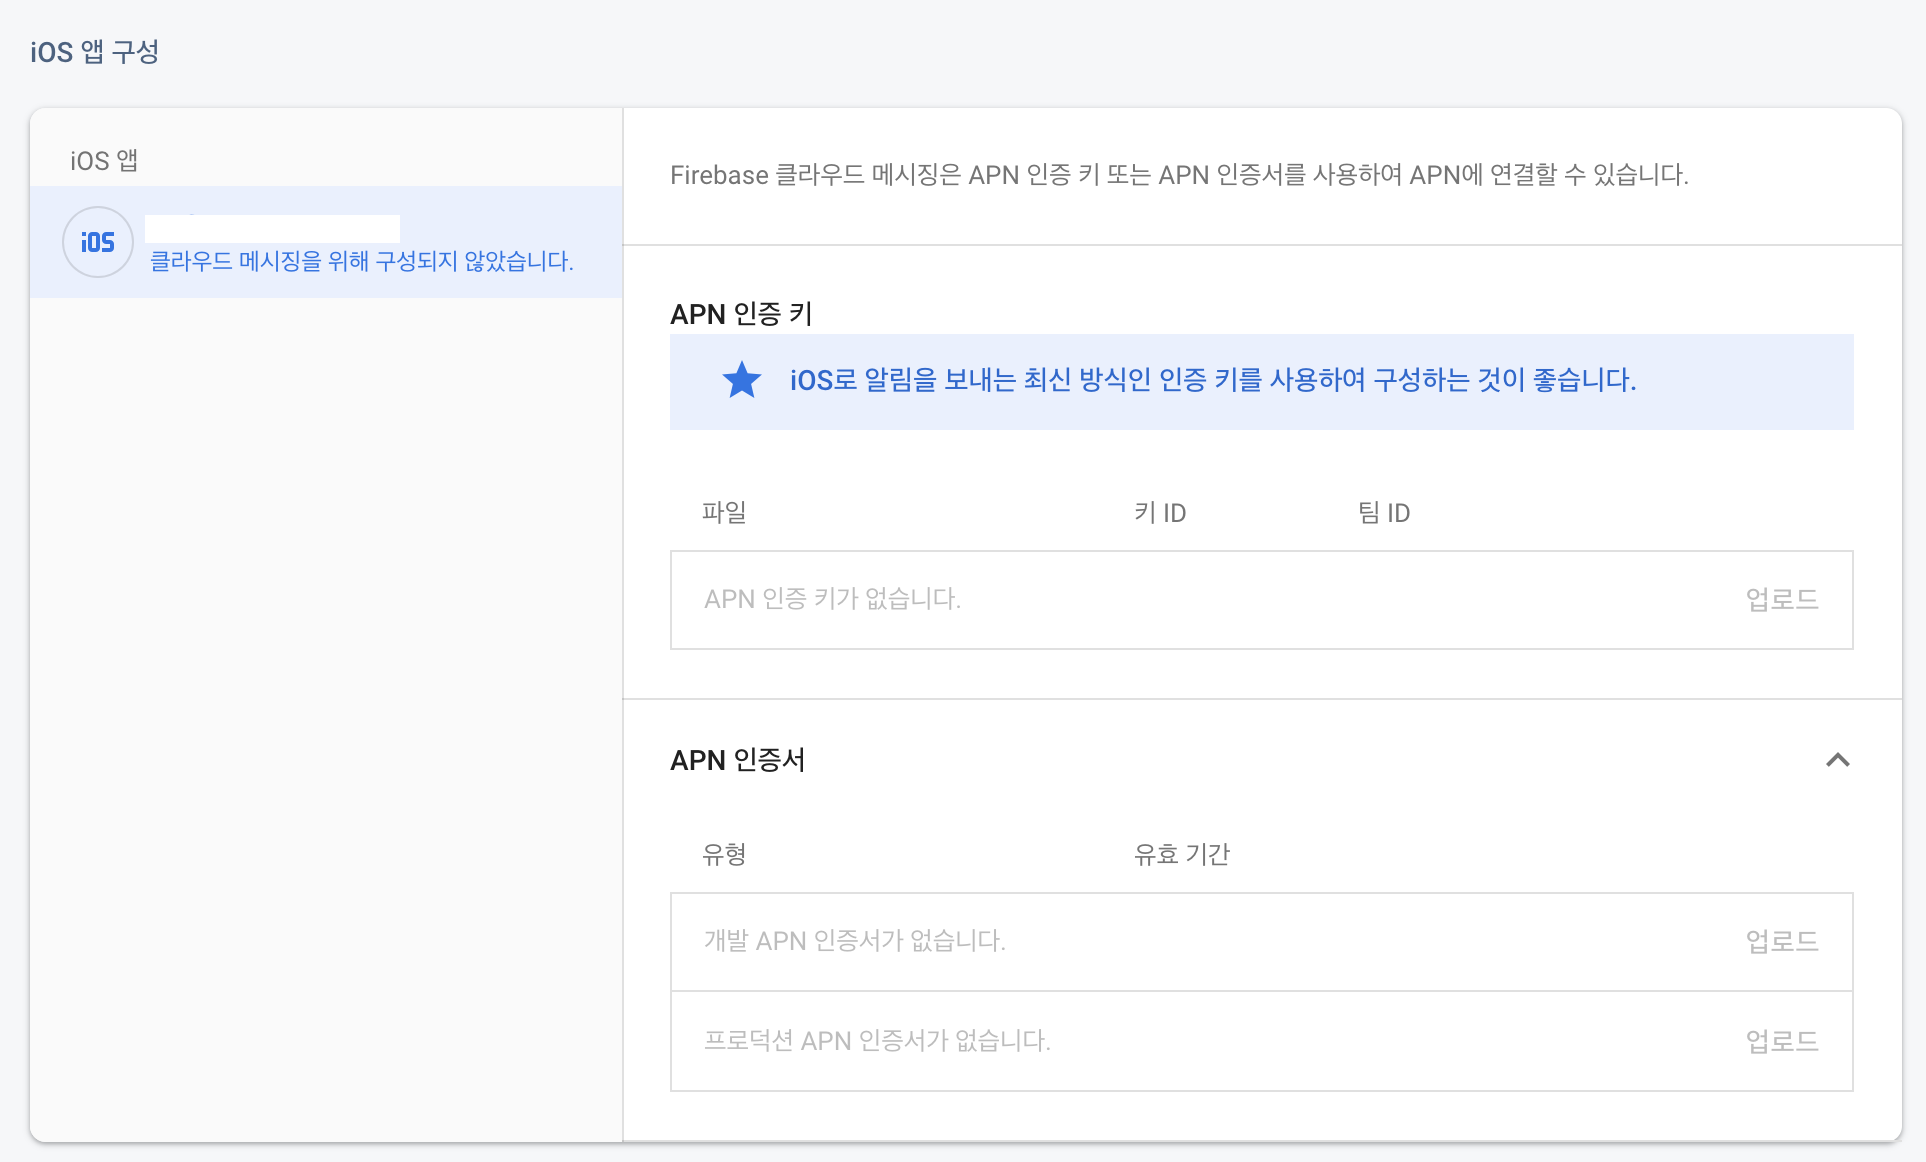This screenshot has height=1162, width=1926.
Task: Click the APN 인증 키 heading
Action: tap(741, 314)
